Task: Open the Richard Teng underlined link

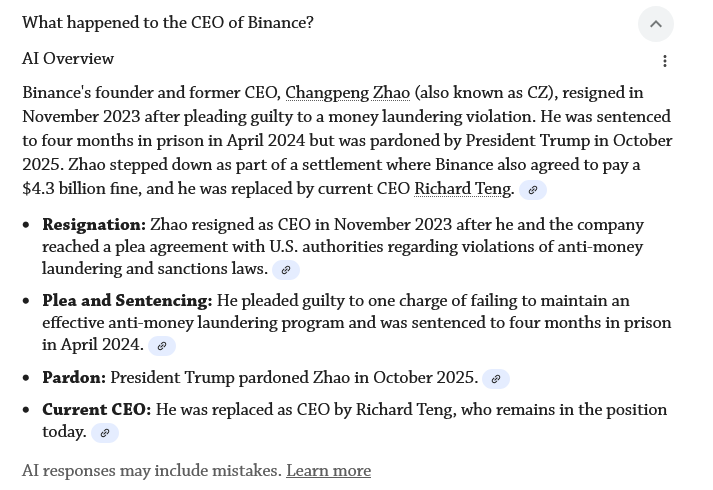Action: pos(462,189)
